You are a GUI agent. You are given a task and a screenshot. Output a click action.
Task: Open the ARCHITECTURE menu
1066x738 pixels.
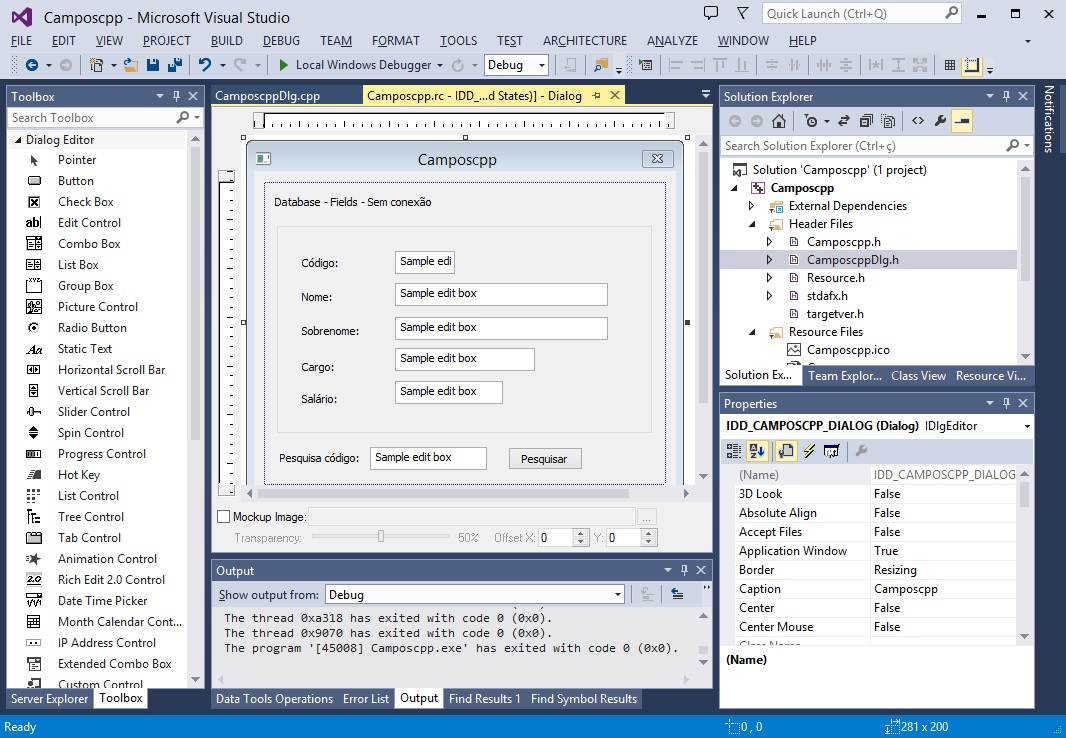click(x=585, y=41)
